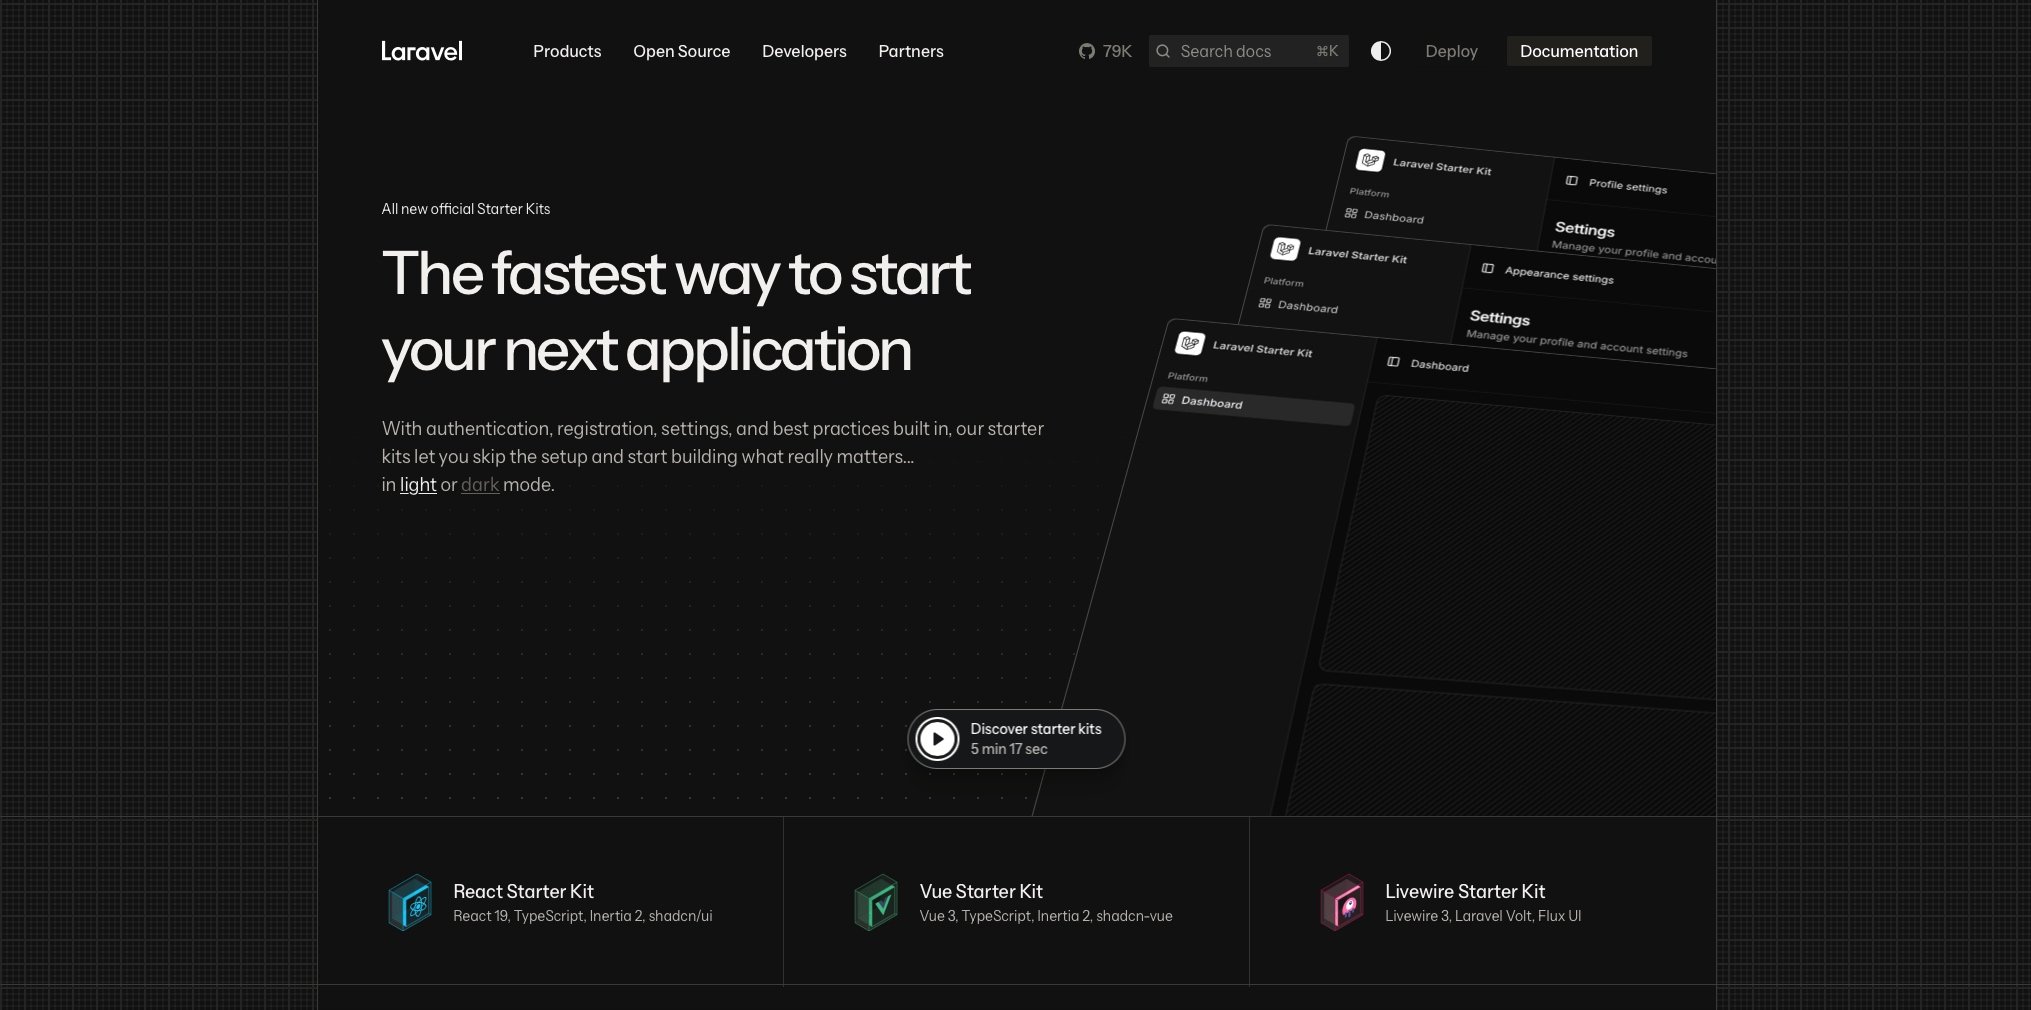Click 'Vue 3, TypeScript, Inertia 2, shadcn-vue' text
Viewport: 2031px width, 1010px height.
[1046, 916]
